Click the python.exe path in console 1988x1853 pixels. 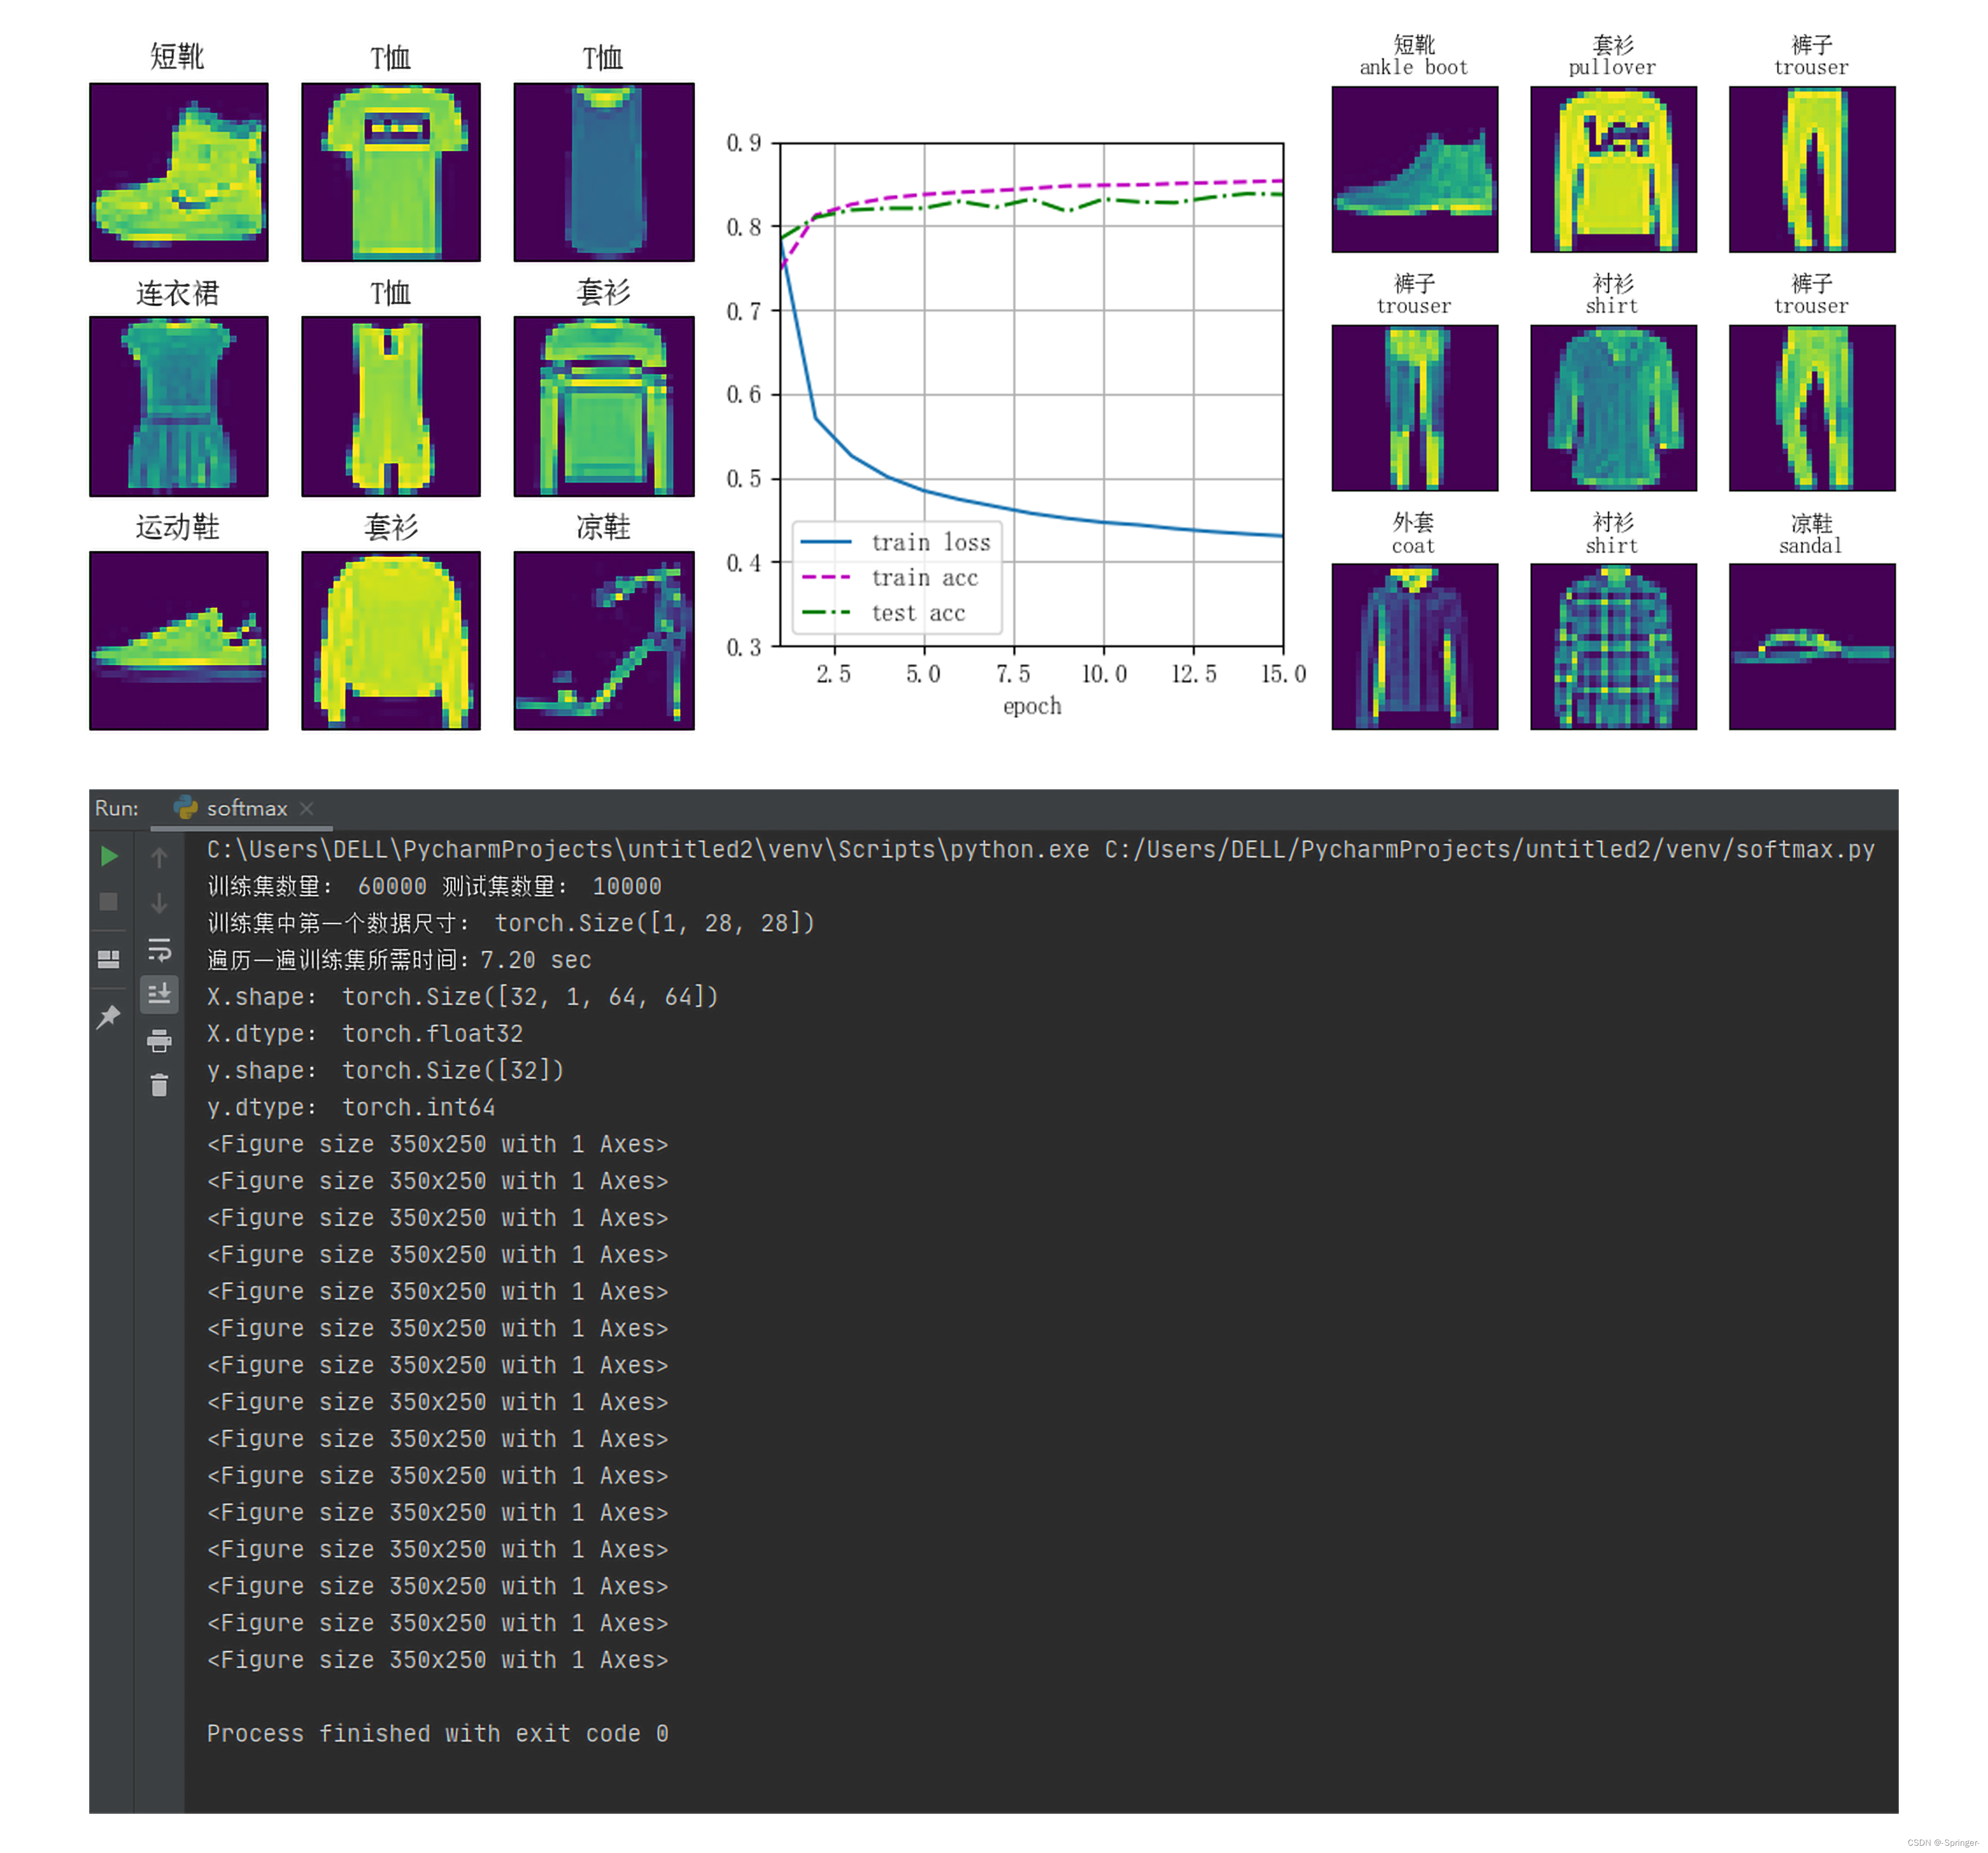point(647,849)
